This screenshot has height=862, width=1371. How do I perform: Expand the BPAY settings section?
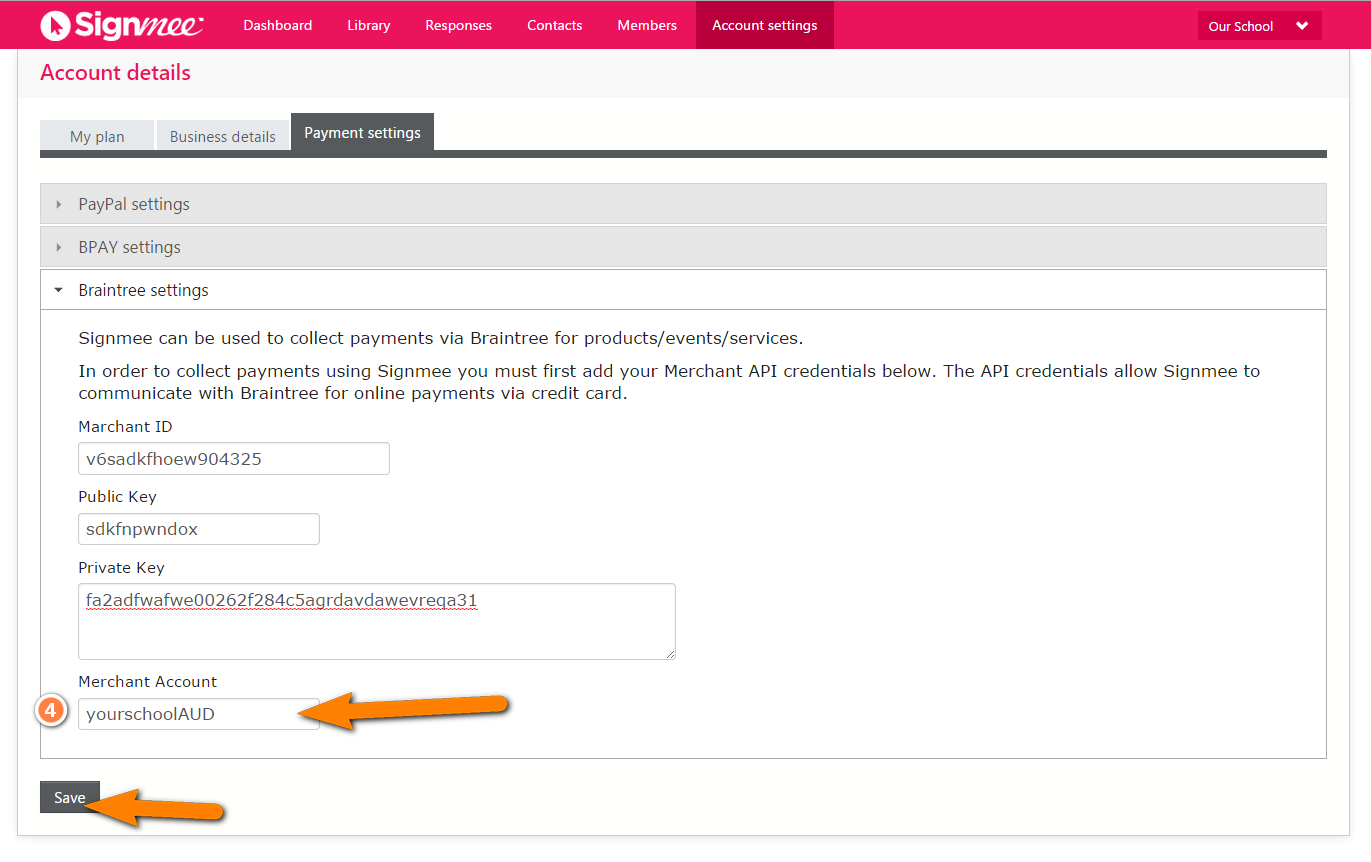[x=683, y=246]
